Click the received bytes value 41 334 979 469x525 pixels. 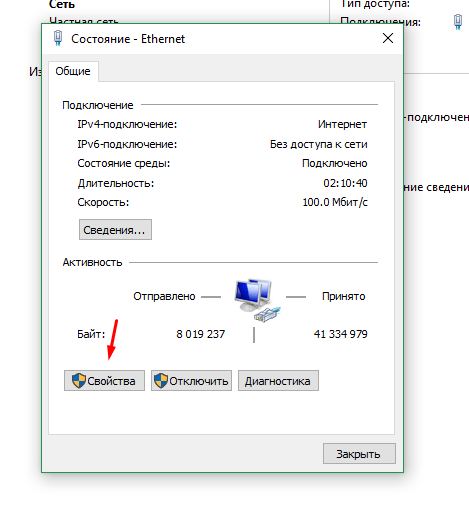(340, 334)
